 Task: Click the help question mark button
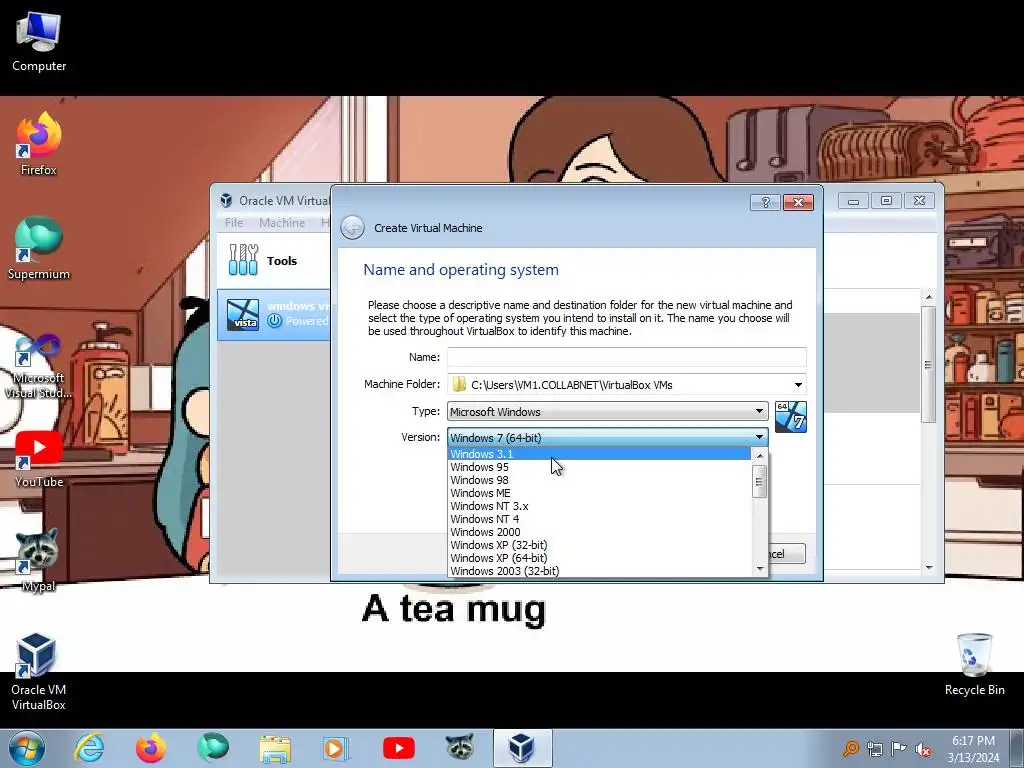coord(765,202)
